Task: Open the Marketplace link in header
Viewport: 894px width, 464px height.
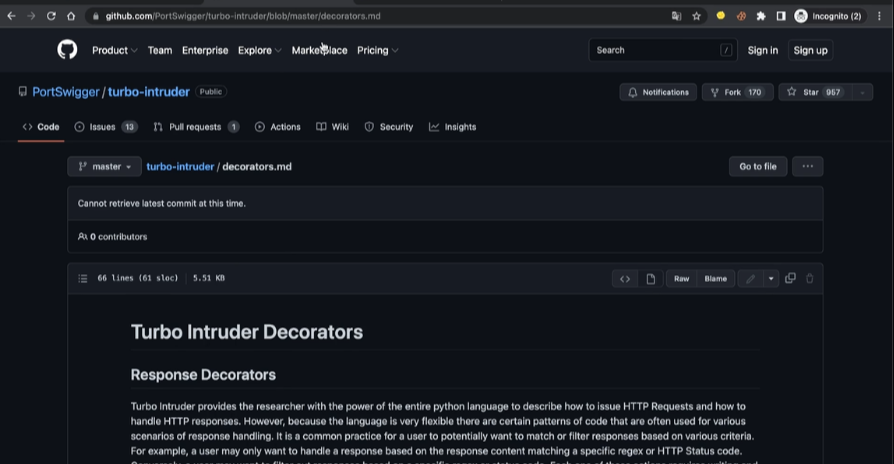Action: (x=319, y=50)
